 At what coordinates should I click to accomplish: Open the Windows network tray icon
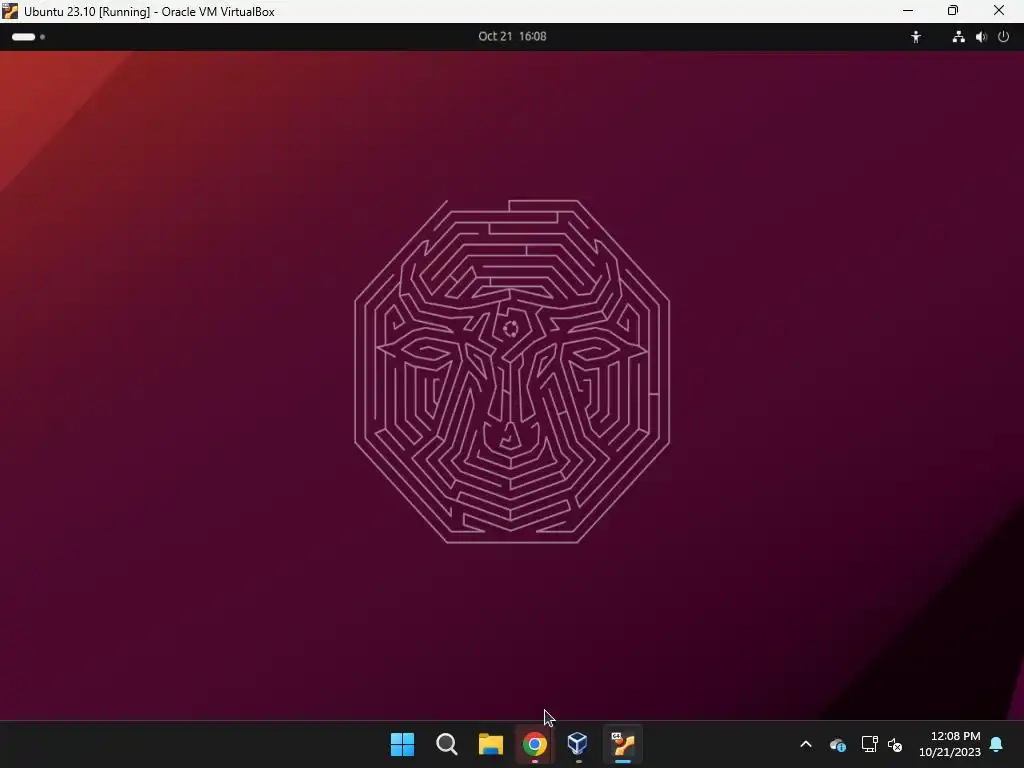[x=869, y=744]
